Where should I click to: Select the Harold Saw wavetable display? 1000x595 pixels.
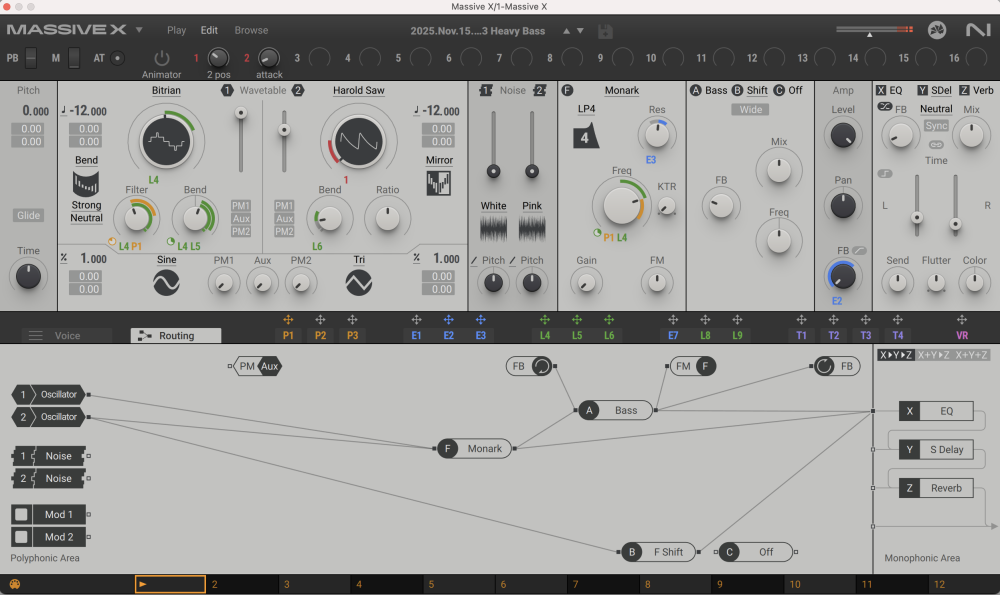[x=358, y=142]
